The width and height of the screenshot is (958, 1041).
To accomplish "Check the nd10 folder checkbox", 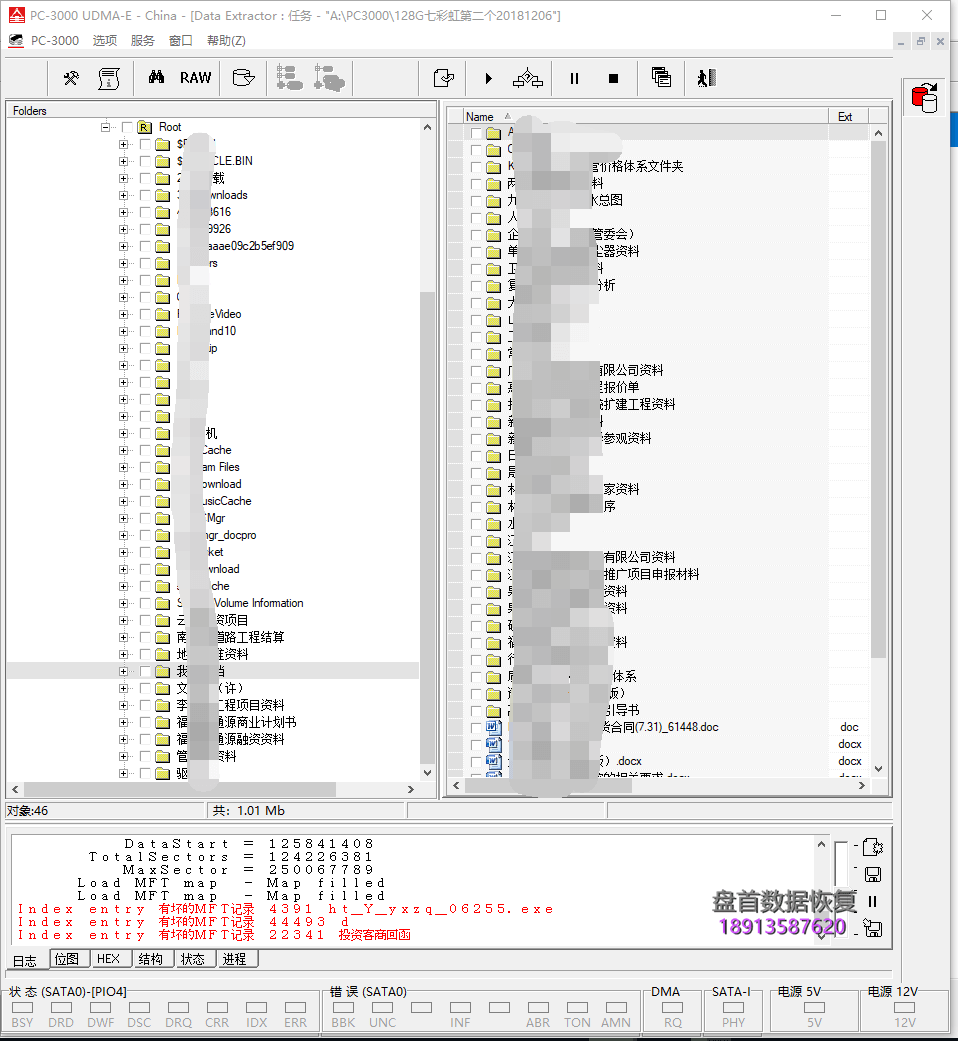I will pos(145,331).
